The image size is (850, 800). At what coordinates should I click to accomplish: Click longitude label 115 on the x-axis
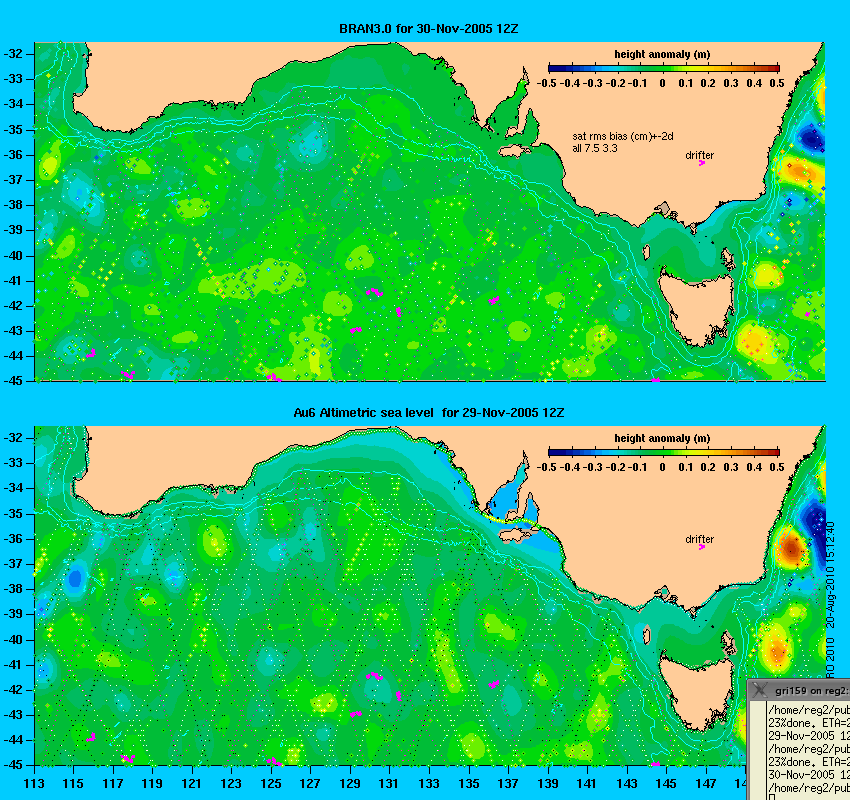pos(73,783)
